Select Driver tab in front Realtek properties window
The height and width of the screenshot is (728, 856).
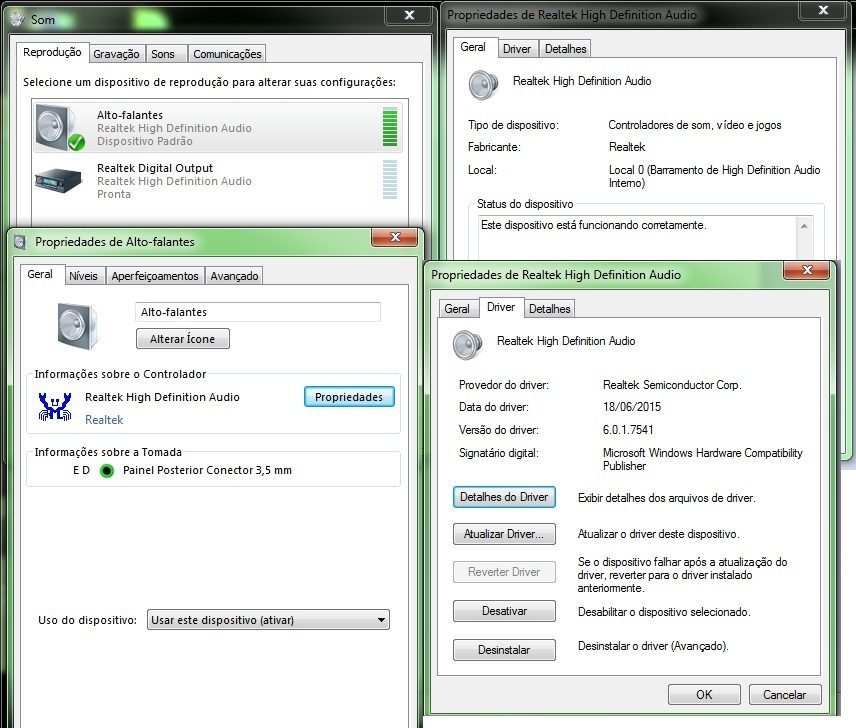click(x=501, y=307)
